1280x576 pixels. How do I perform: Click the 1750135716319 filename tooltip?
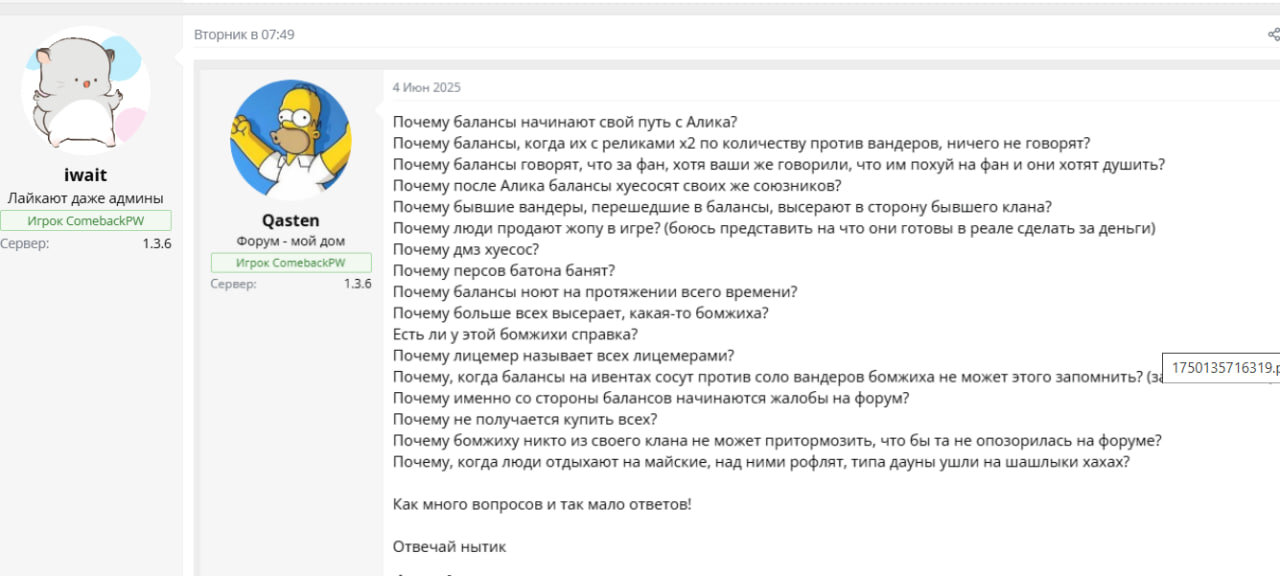[1224, 368]
